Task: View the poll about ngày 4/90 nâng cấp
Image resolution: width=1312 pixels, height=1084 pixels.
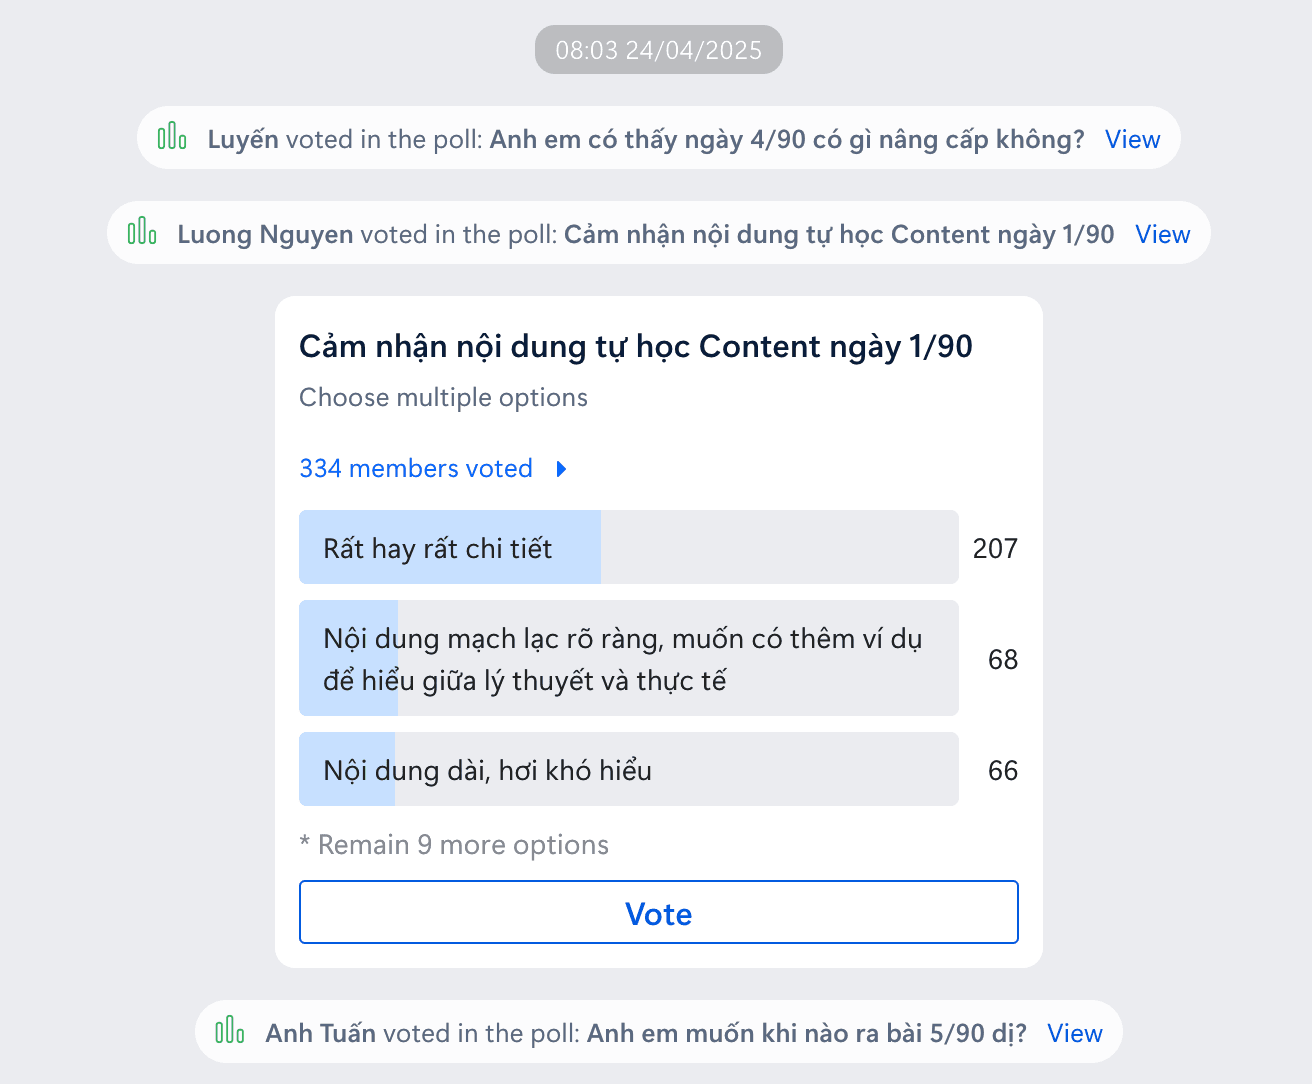Action: pos(1132,140)
